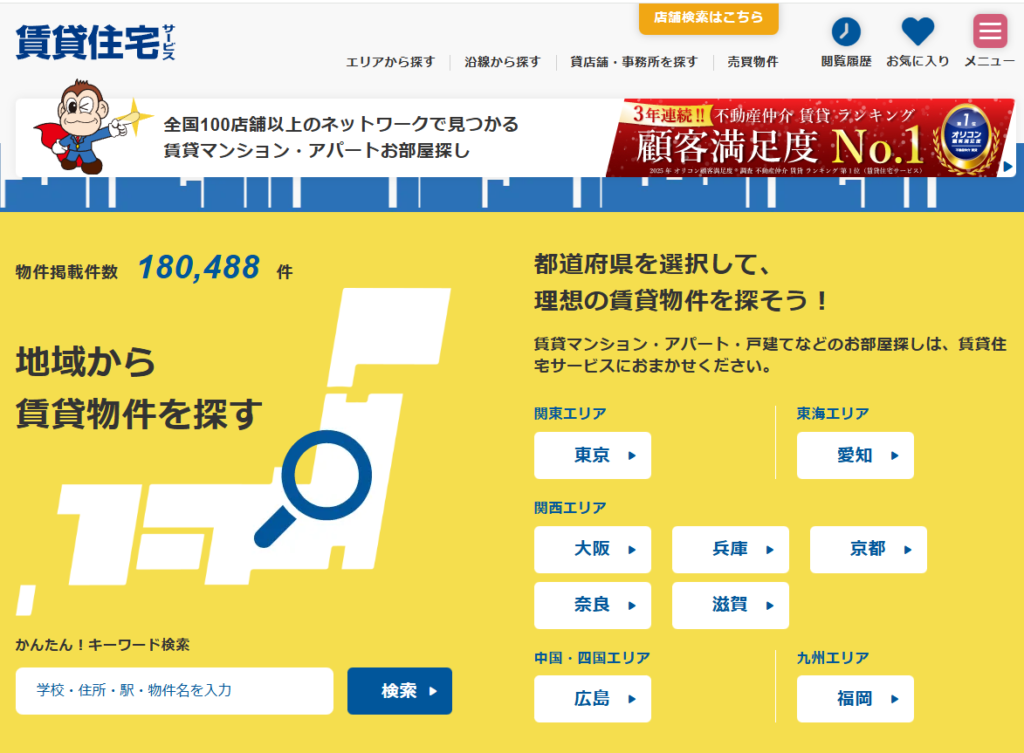Click the keyword search input field

[174, 691]
